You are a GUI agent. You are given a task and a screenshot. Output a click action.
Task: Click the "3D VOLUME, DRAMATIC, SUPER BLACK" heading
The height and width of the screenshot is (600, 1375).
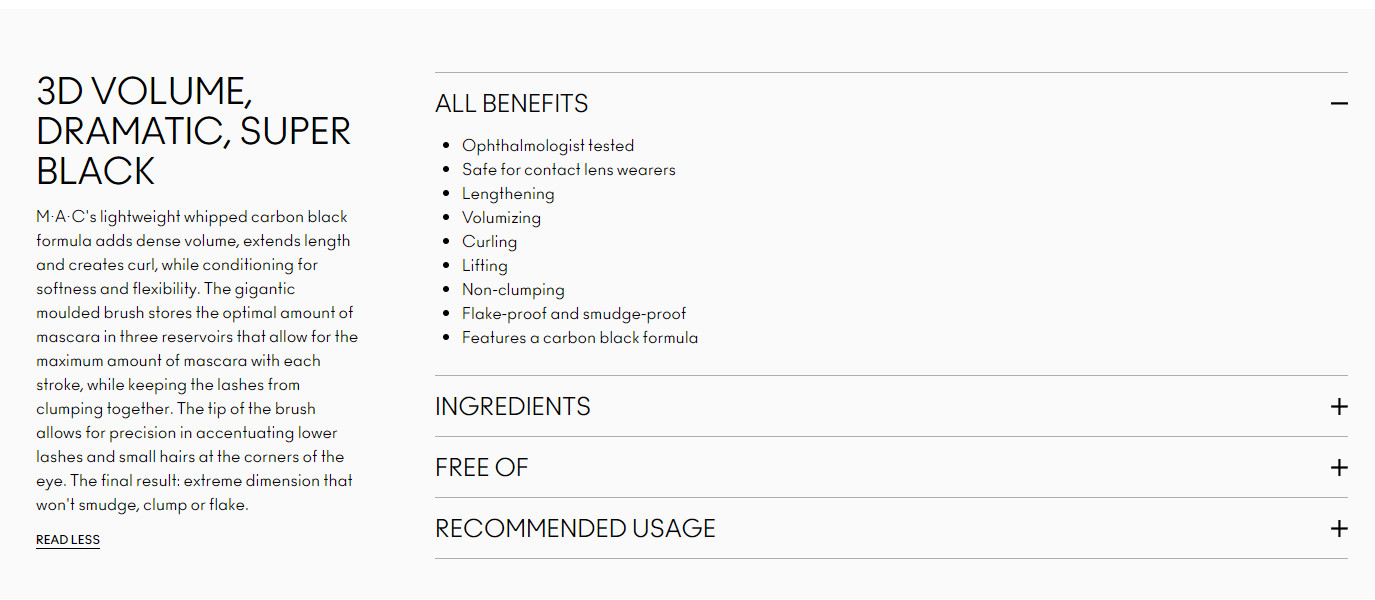[x=193, y=131]
